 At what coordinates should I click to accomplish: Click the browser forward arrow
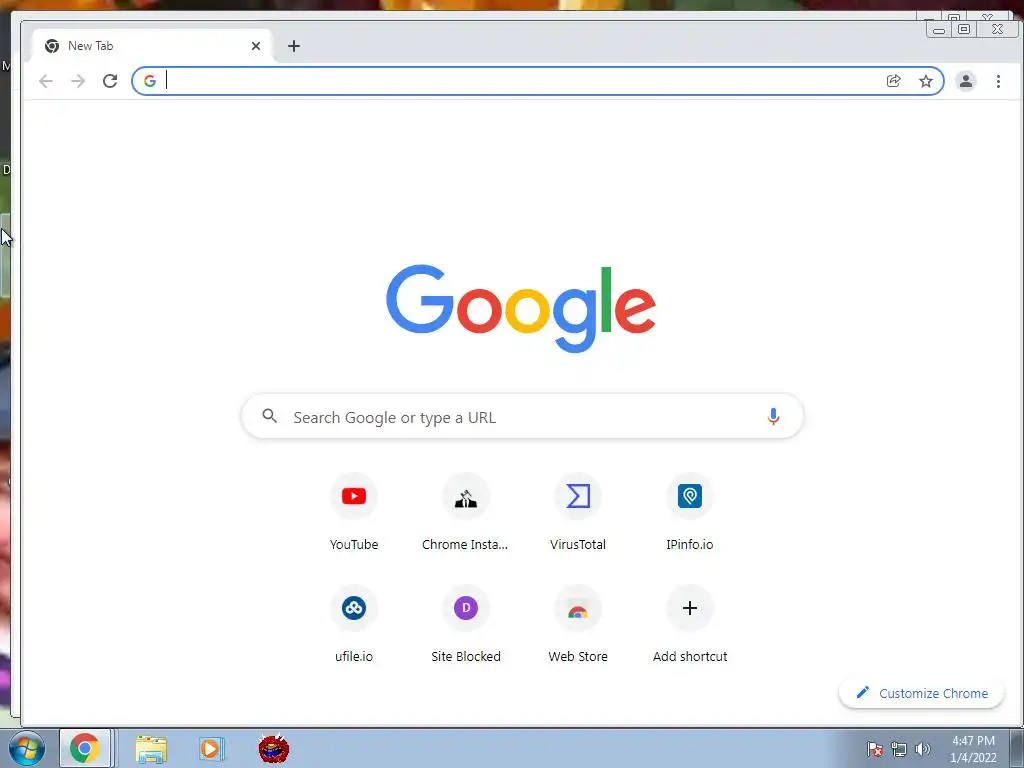[x=78, y=81]
